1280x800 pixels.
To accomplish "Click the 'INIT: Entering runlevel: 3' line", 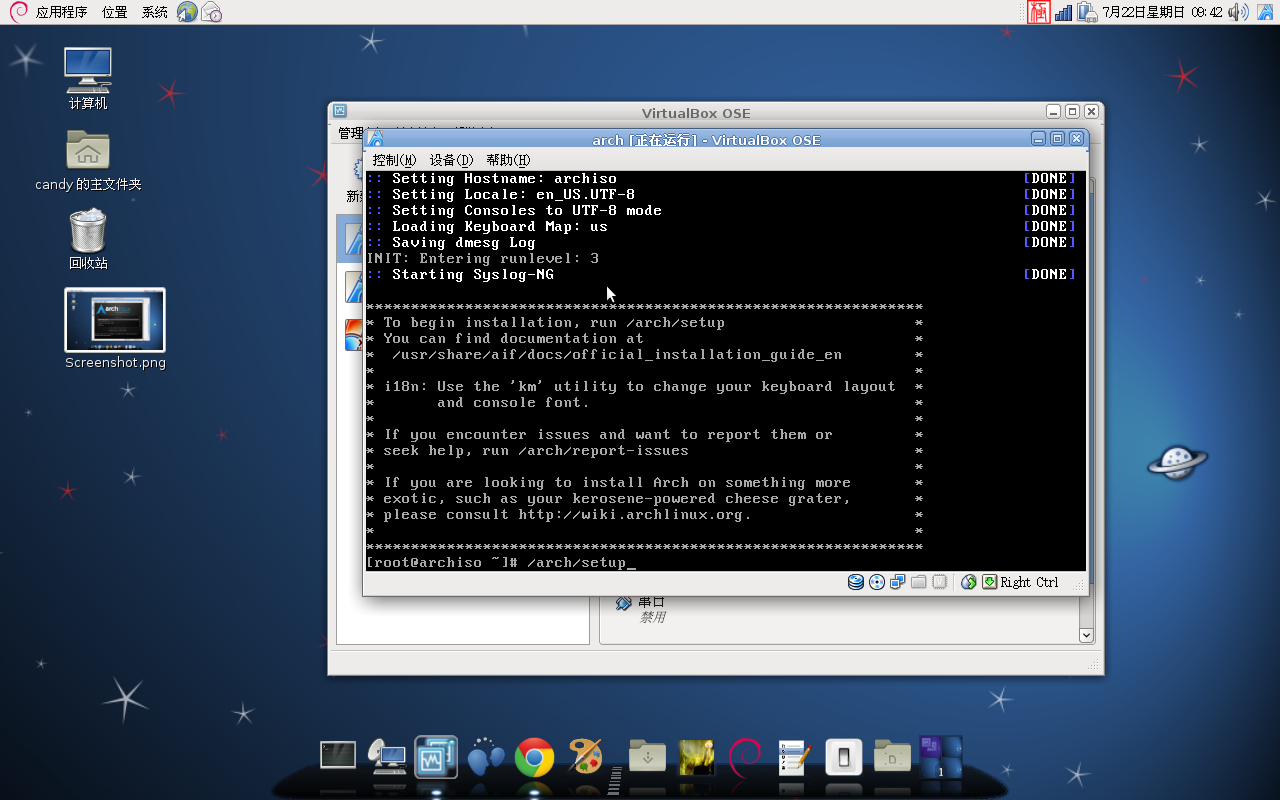I will tap(483, 258).
